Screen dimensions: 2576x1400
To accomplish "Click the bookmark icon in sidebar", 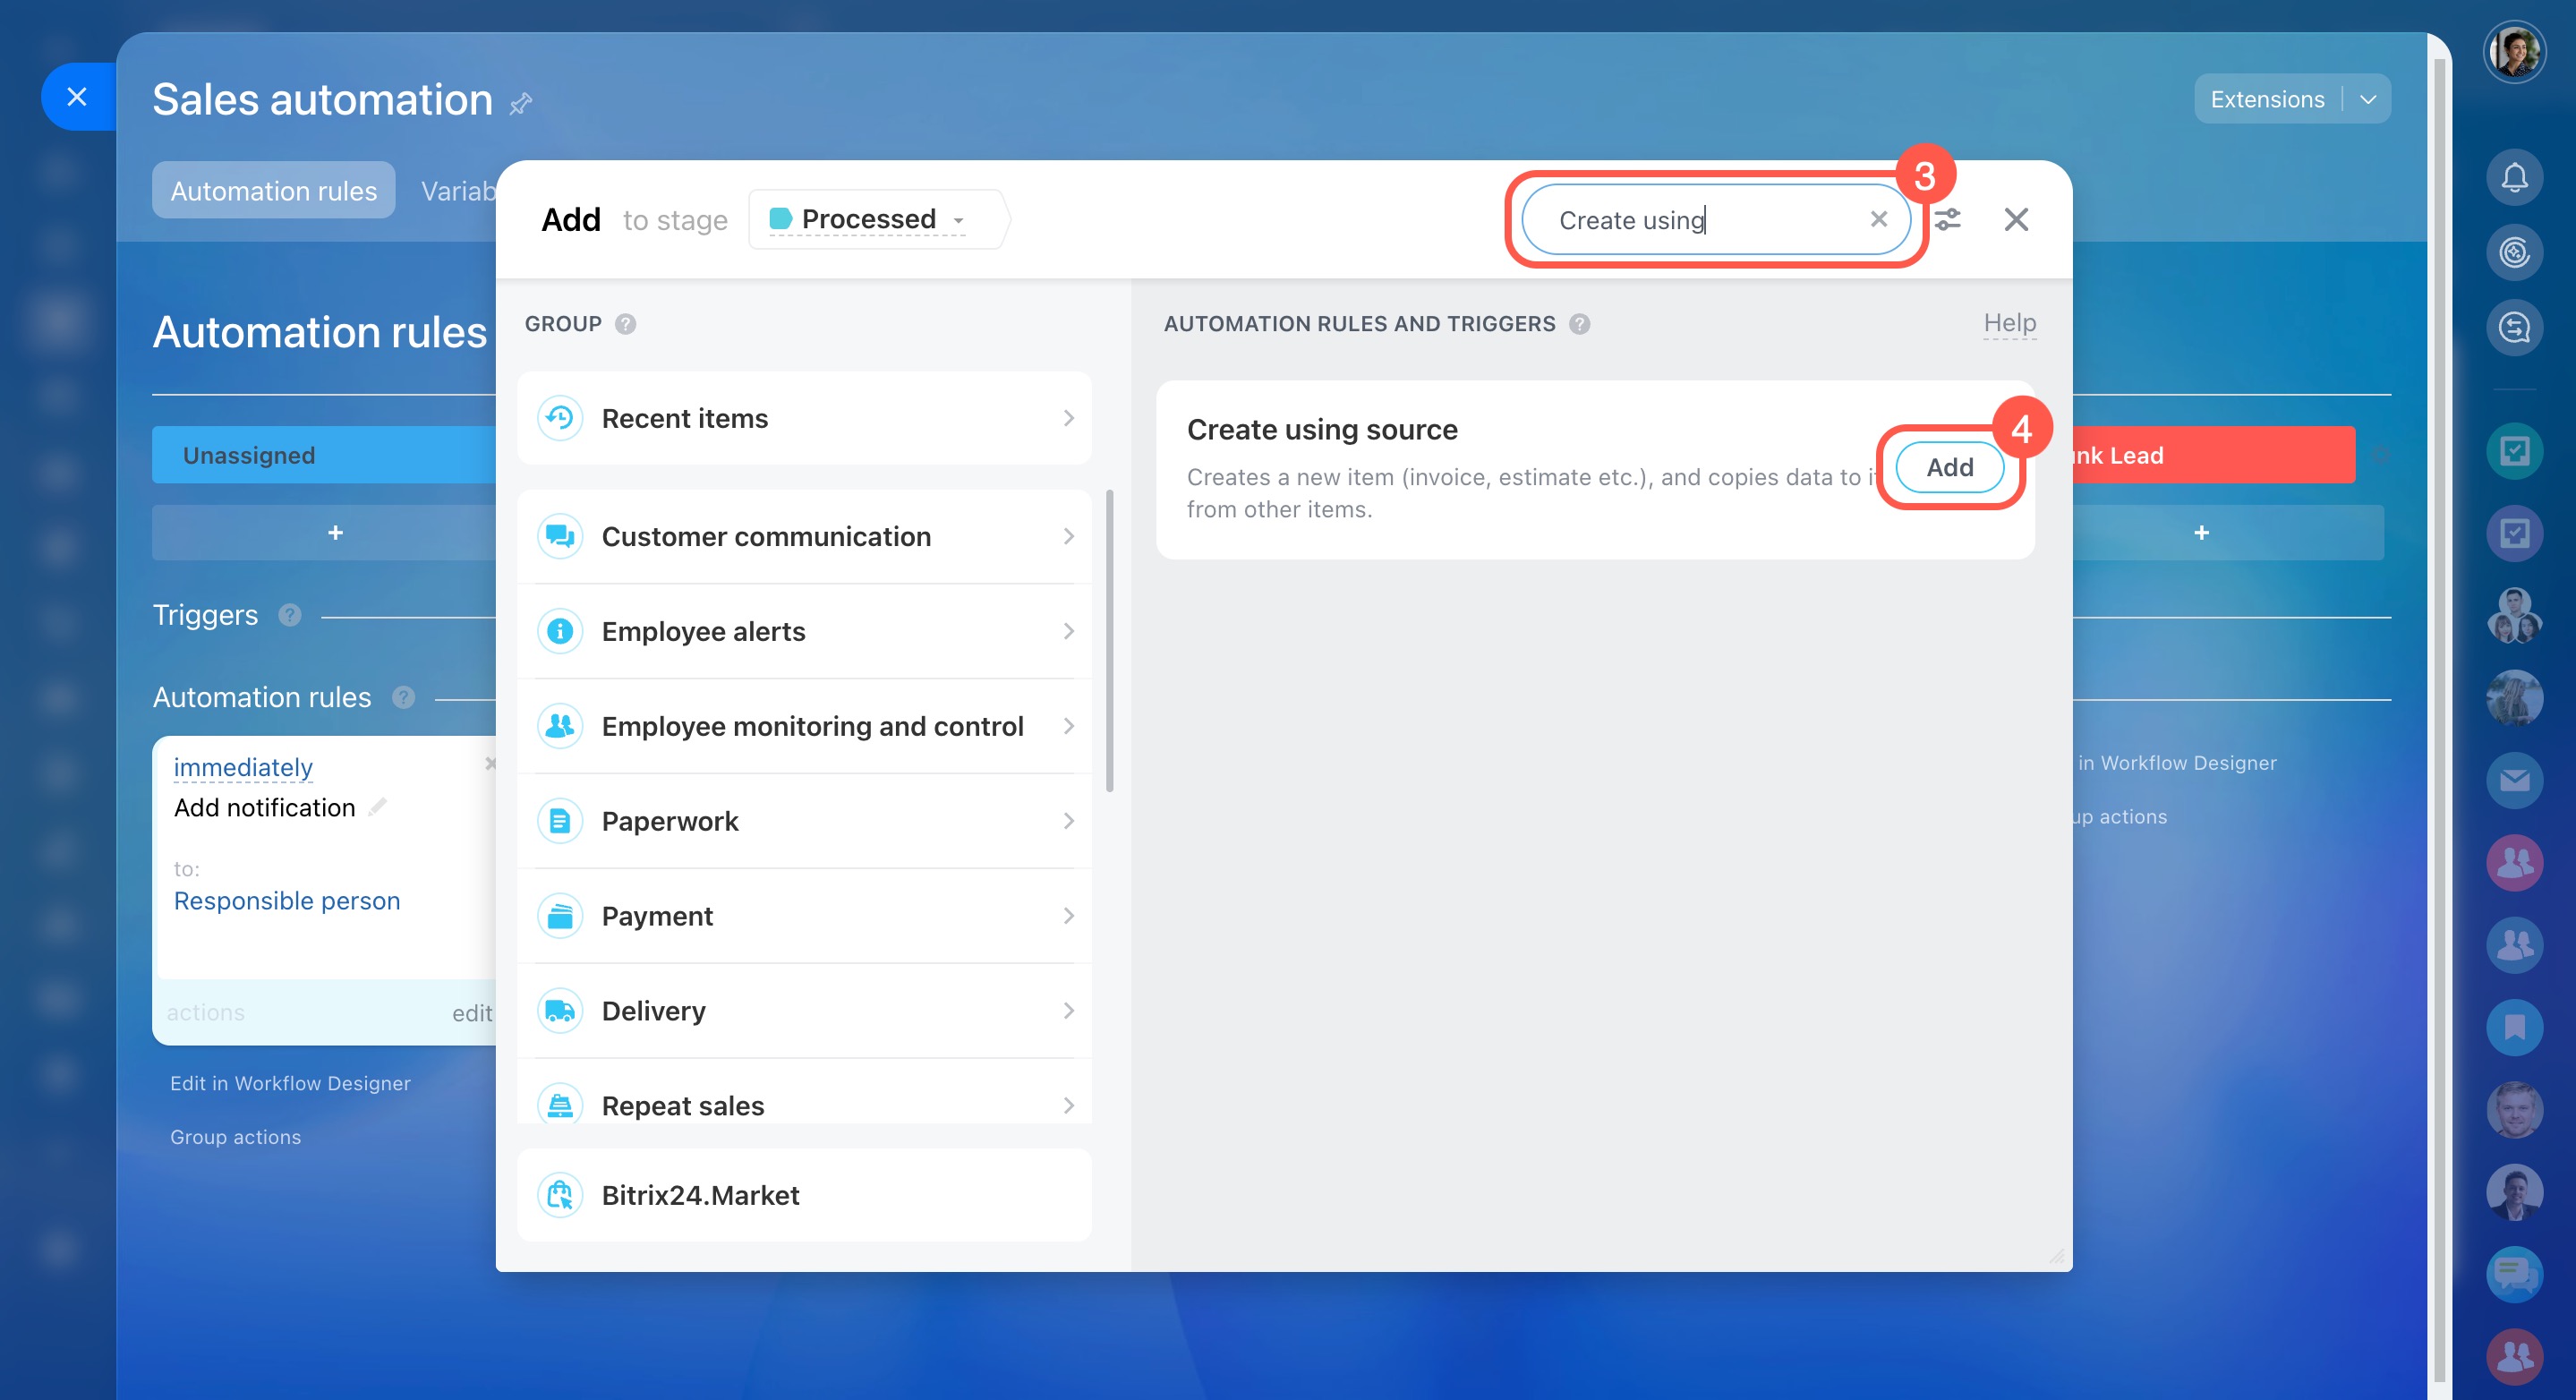I will click(2513, 1027).
